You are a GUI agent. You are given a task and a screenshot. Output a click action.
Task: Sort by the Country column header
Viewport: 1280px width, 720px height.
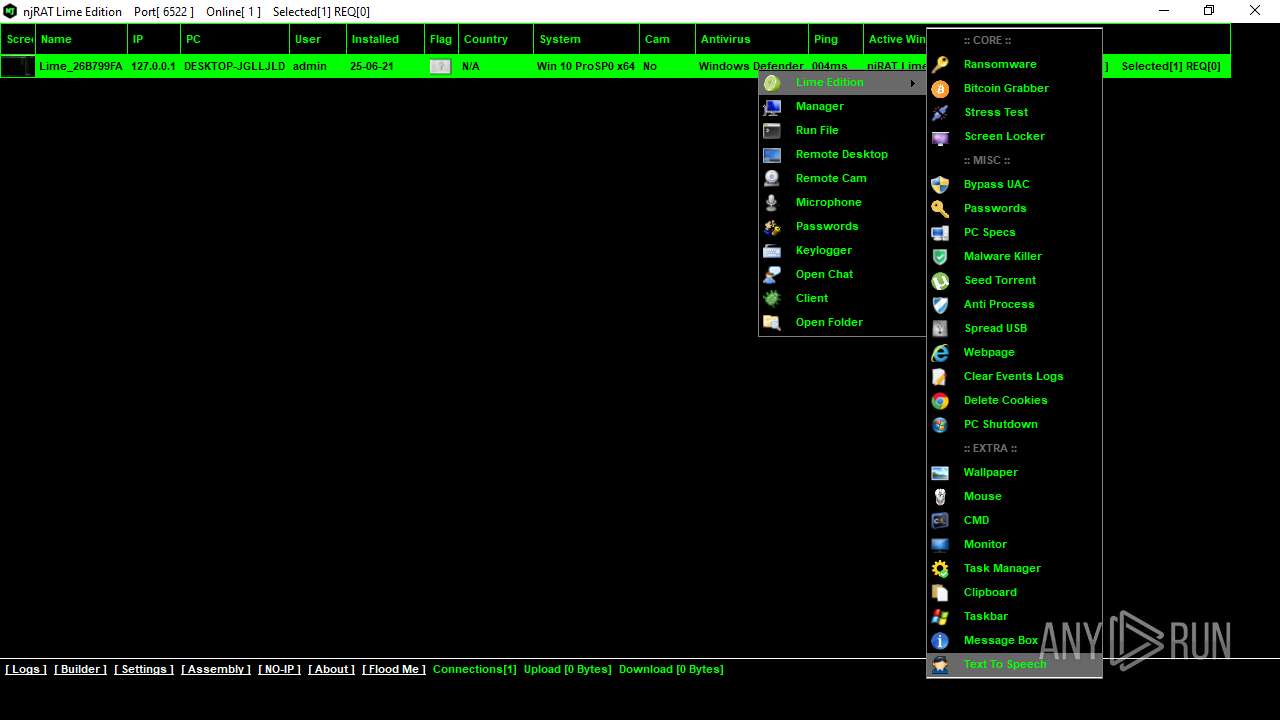coord(496,39)
